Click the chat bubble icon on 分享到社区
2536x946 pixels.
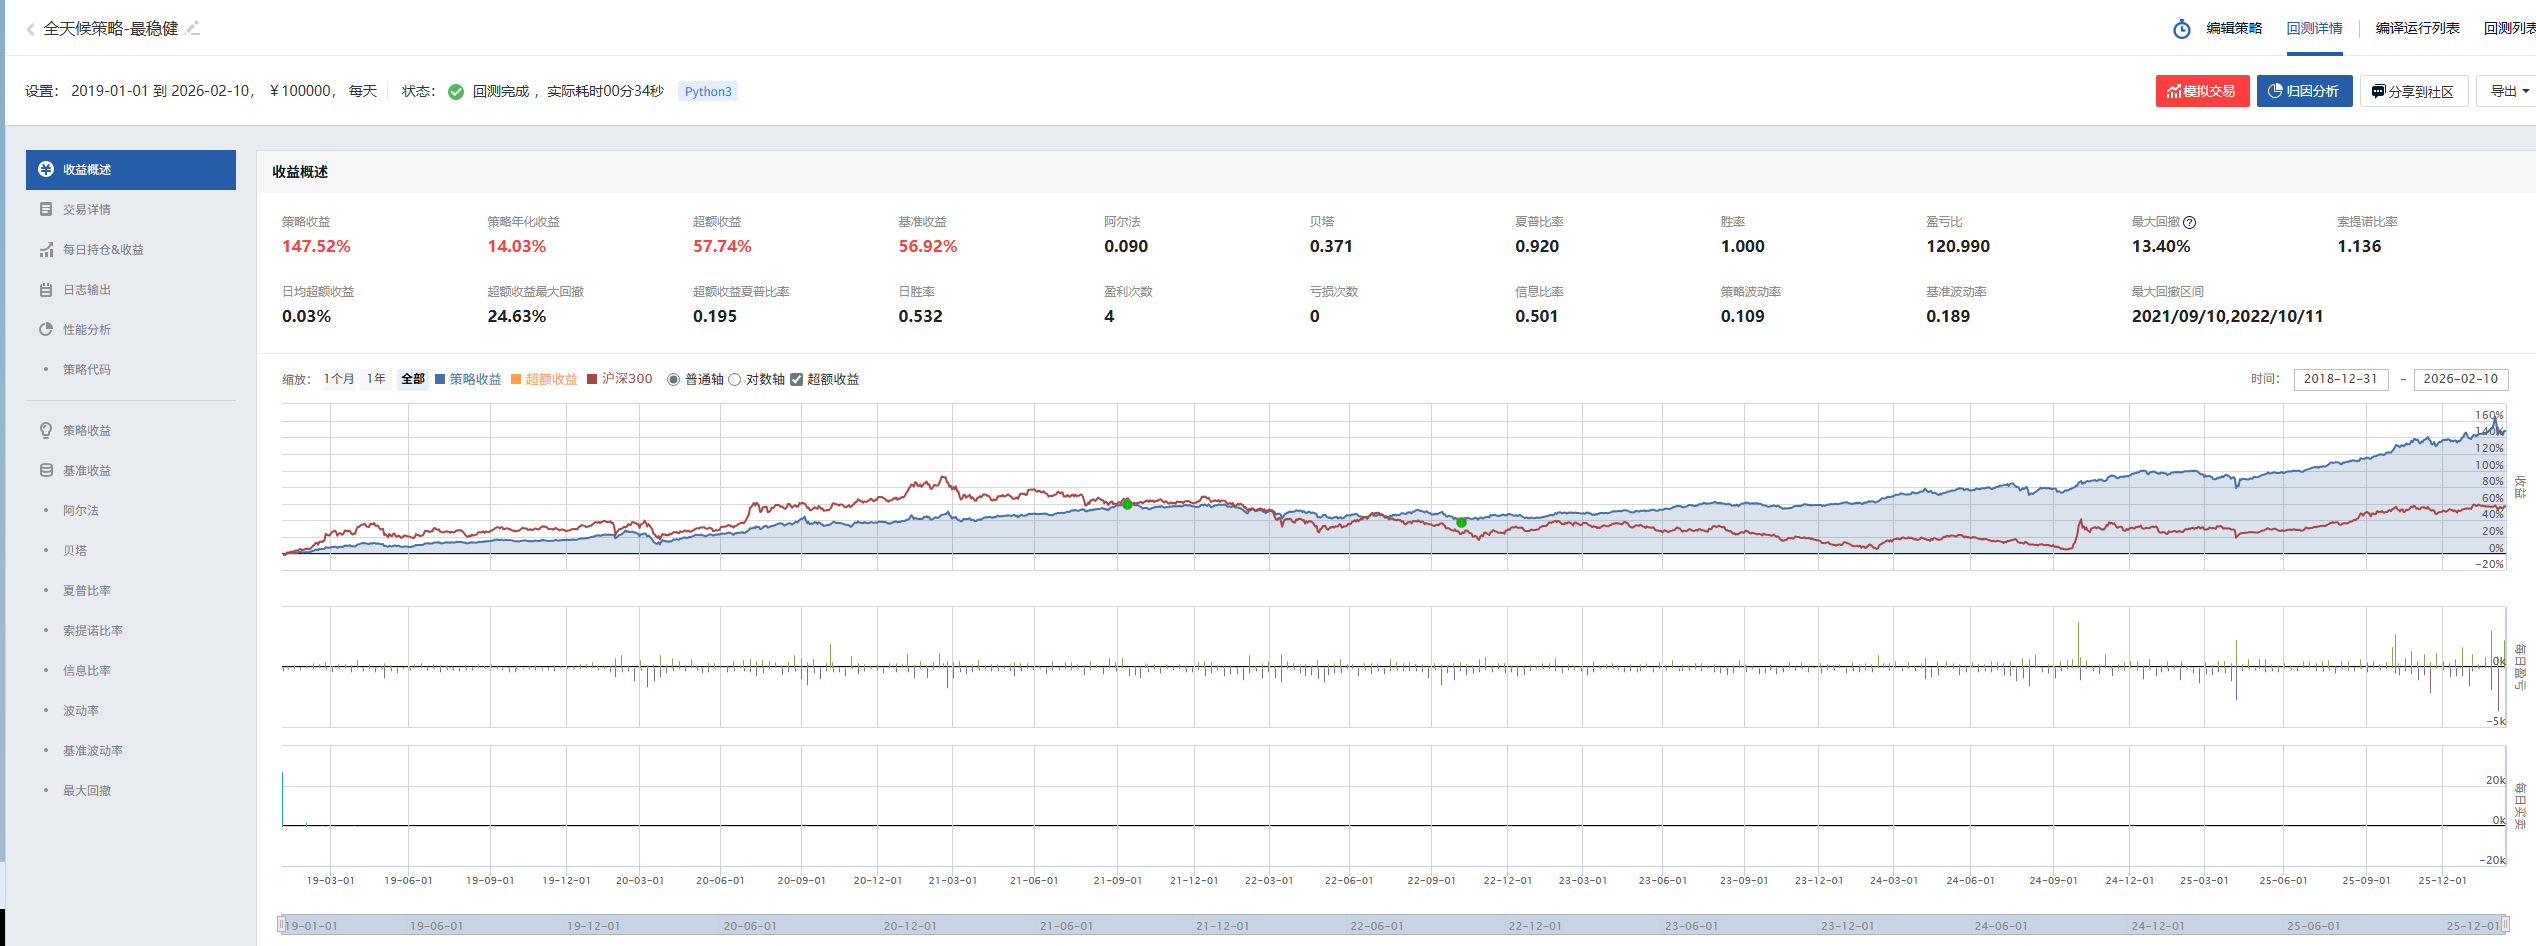pos(2379,91)
